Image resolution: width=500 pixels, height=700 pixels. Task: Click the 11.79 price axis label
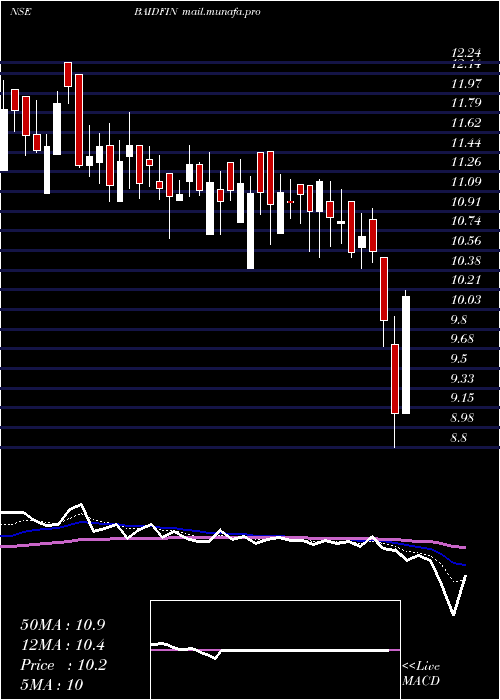pos(466,103)
